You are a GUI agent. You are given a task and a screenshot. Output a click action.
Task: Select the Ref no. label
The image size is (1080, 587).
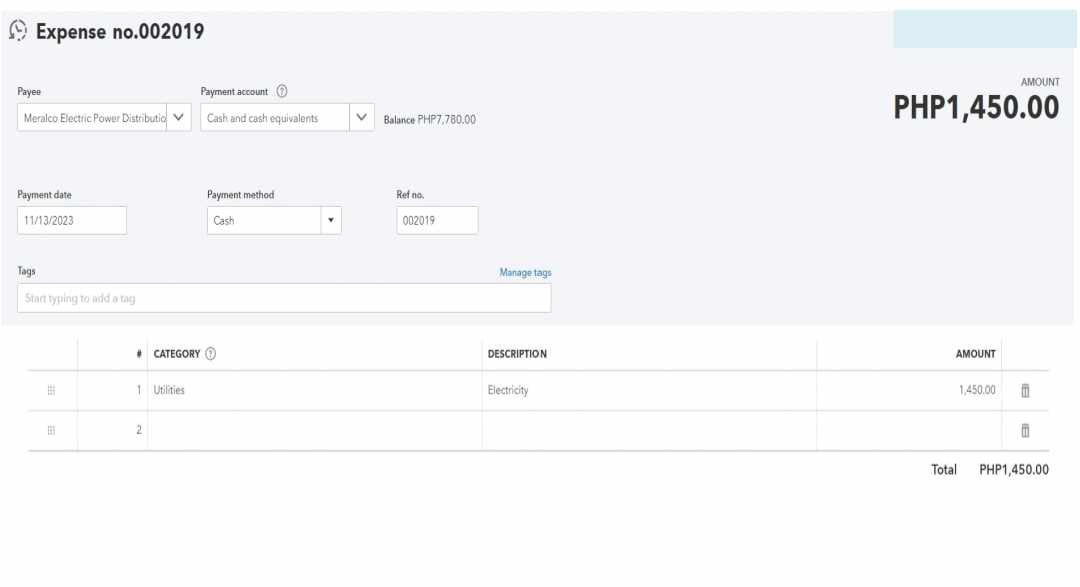(410, 195)
